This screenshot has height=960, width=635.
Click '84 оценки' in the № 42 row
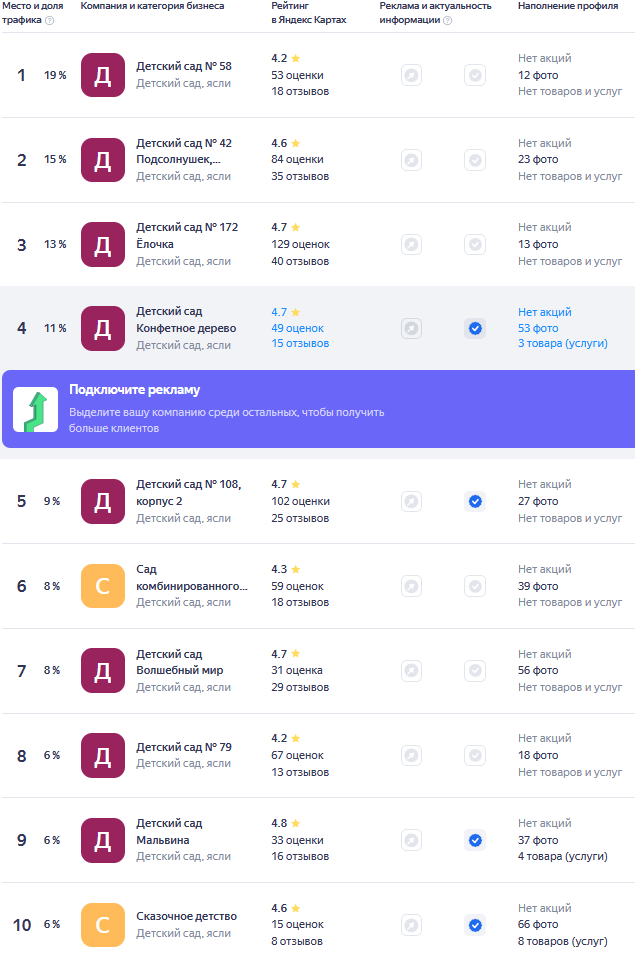click(x=298, y=159)
